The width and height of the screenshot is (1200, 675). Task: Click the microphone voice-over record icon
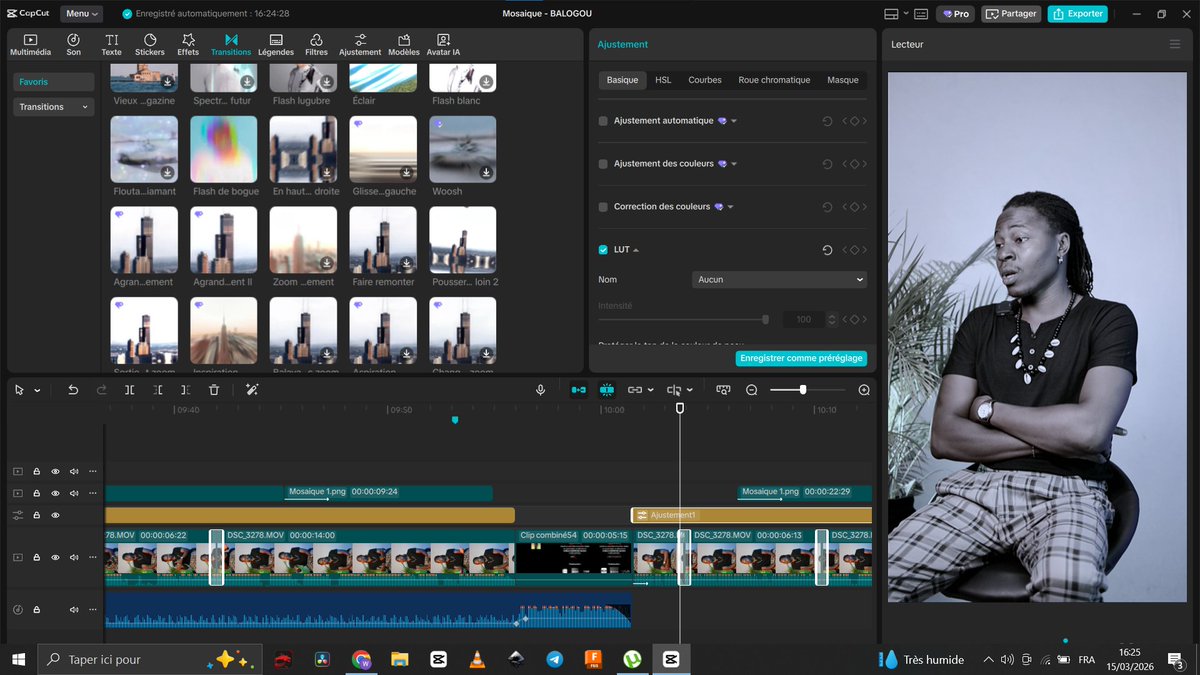[x=541, y=390]
